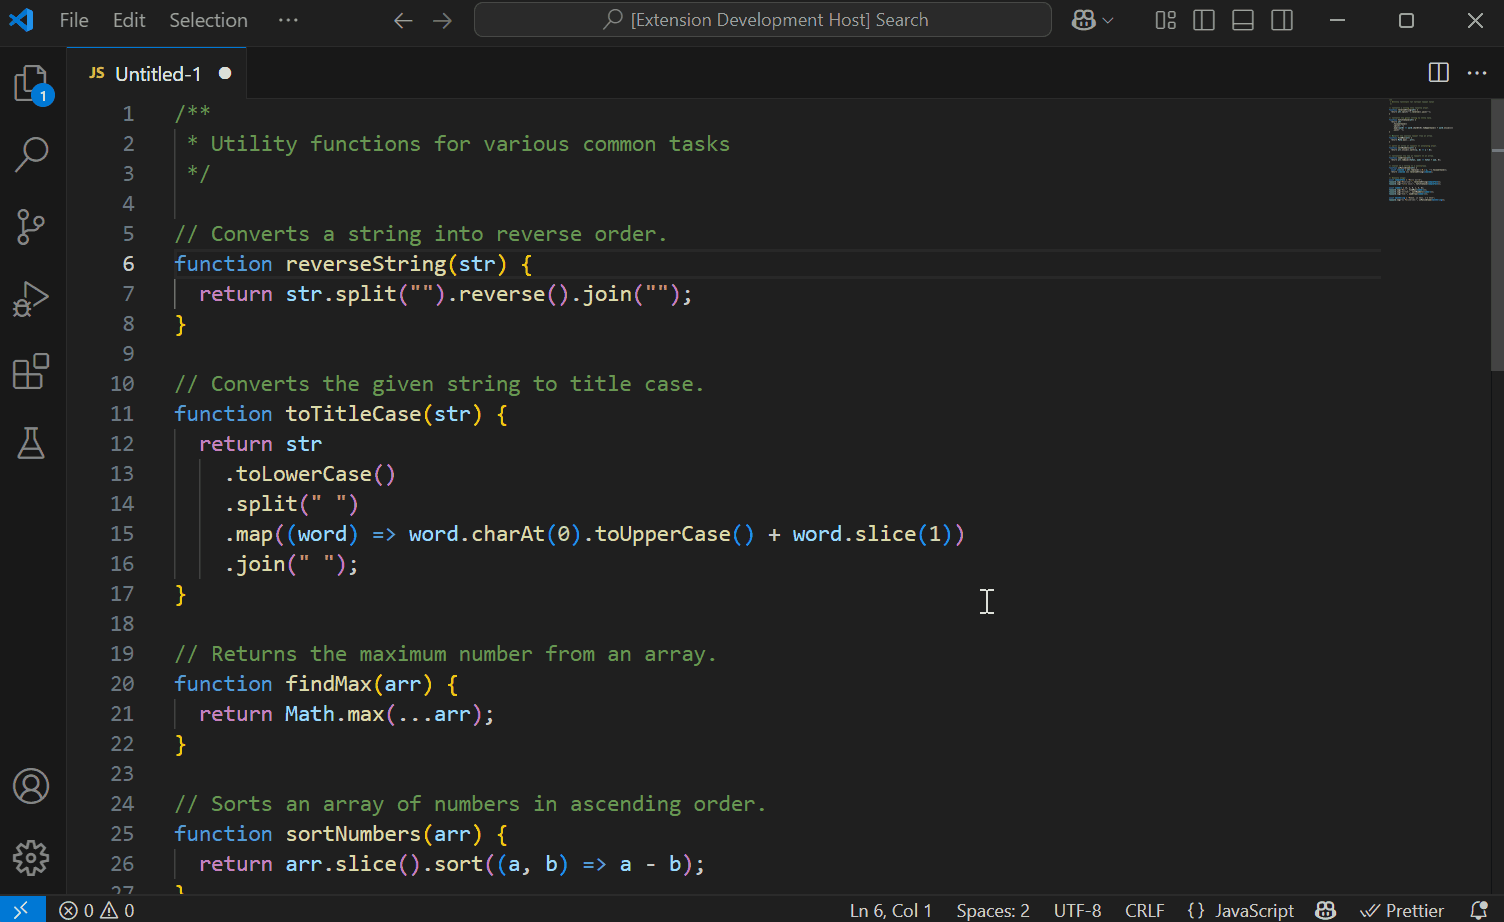The height and width of the screenshot is (922, 1504).
Task: Open the Run and Debug panel
Action: click(30, 299)
